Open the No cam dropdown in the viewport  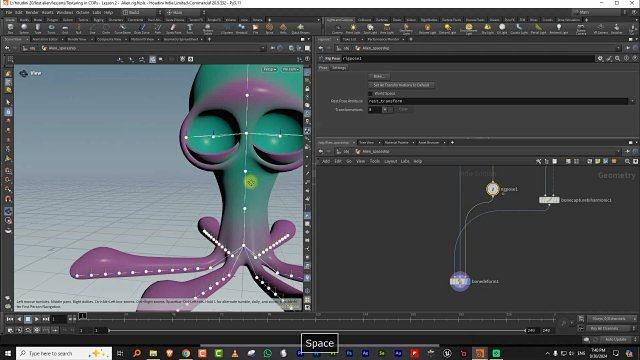coord(291,69)
